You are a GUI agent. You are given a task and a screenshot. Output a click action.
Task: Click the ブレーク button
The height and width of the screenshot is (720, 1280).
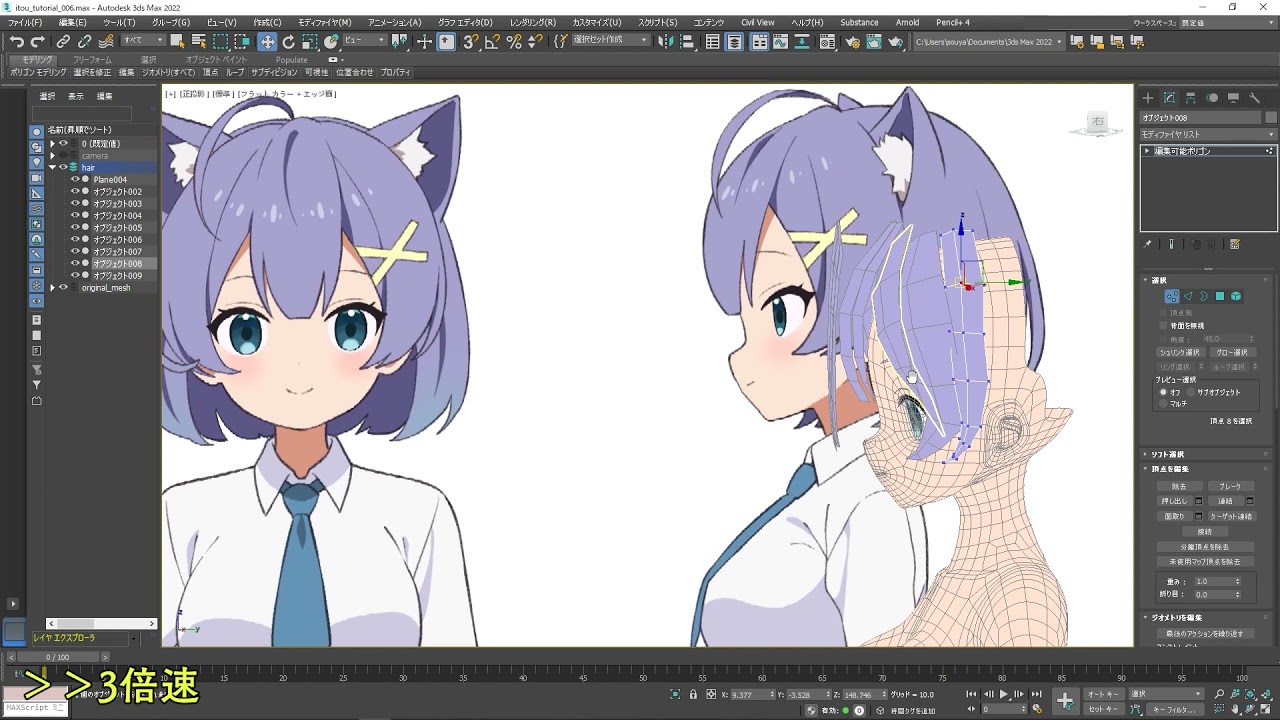point(1230,486)
